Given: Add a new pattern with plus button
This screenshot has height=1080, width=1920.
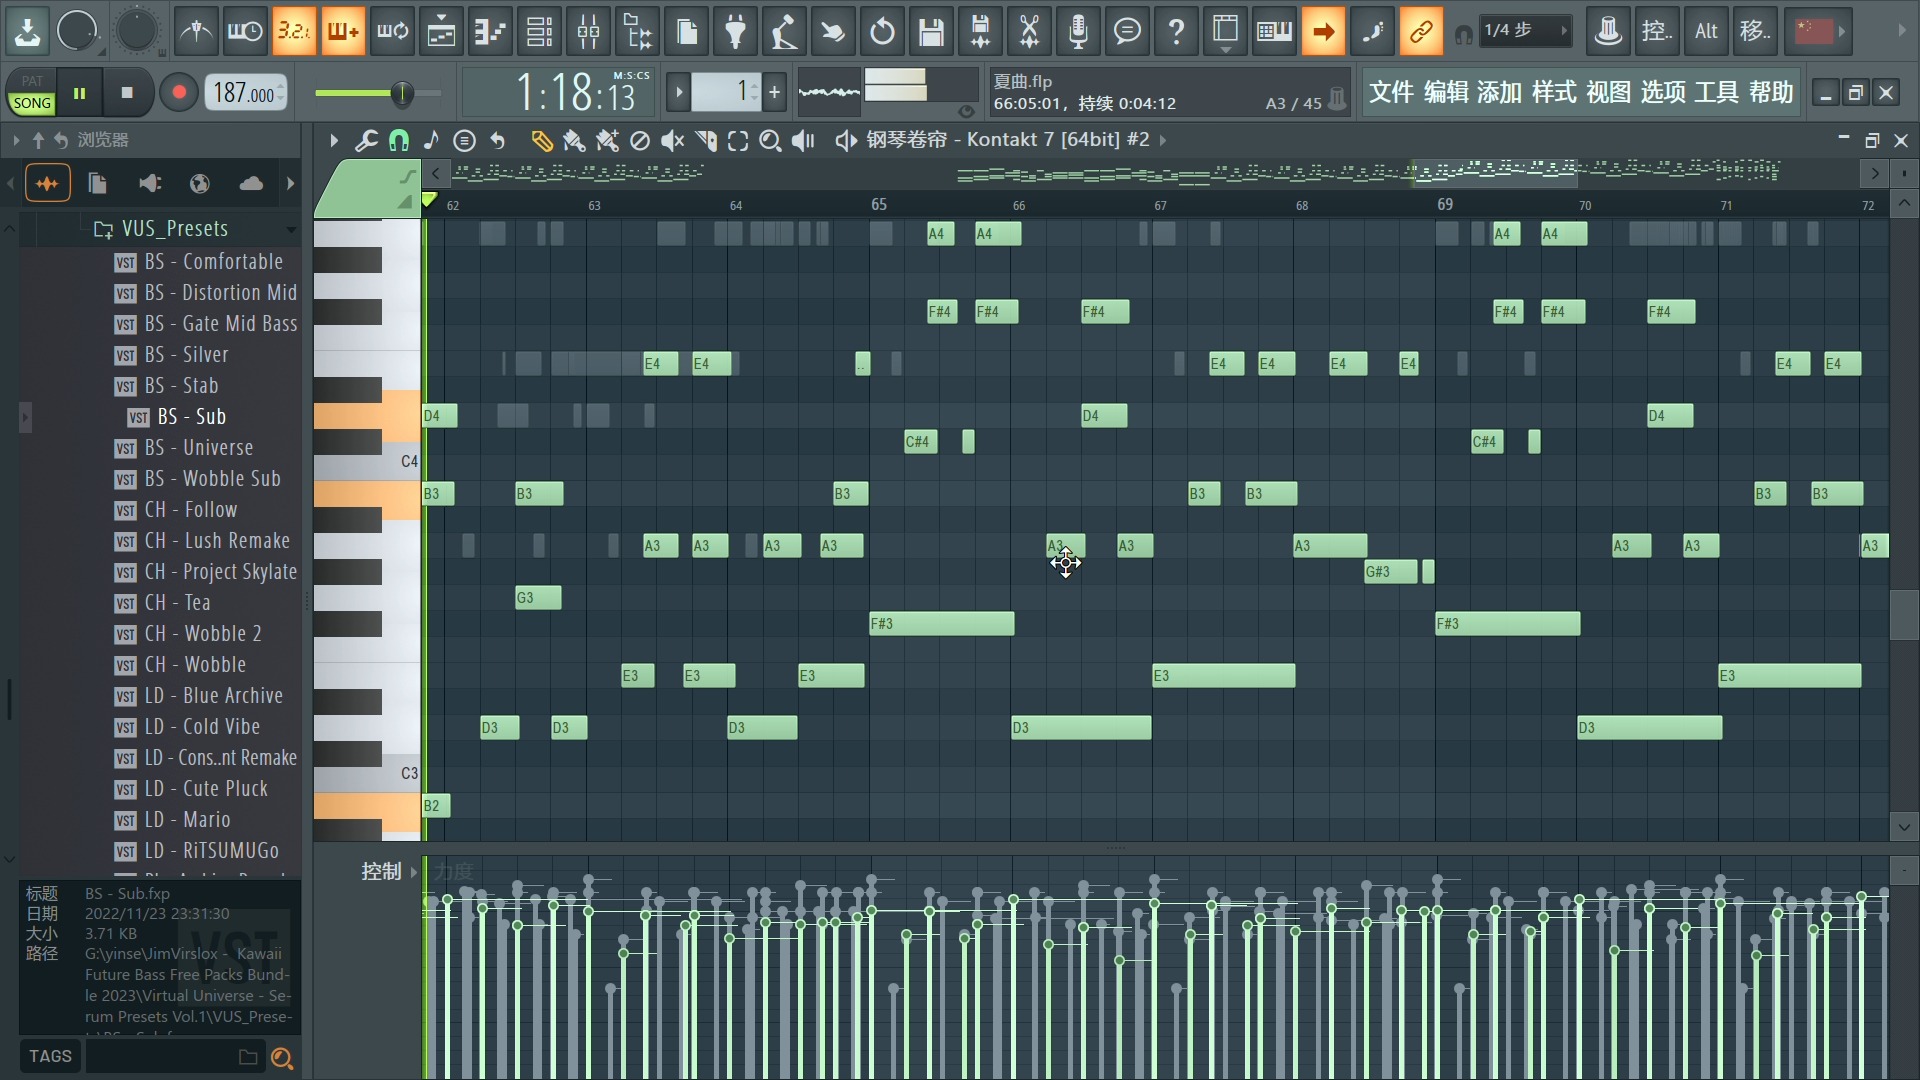Looking at the screenshot, I should point(774,93).
